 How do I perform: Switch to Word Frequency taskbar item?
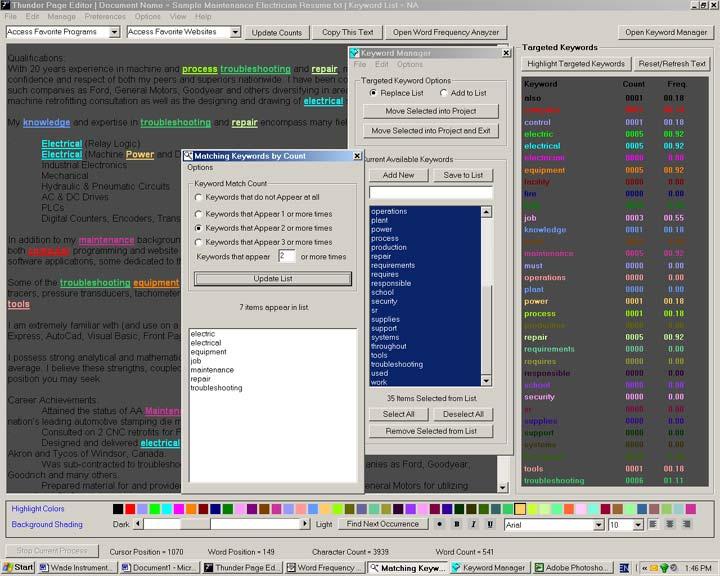[324, 568]
